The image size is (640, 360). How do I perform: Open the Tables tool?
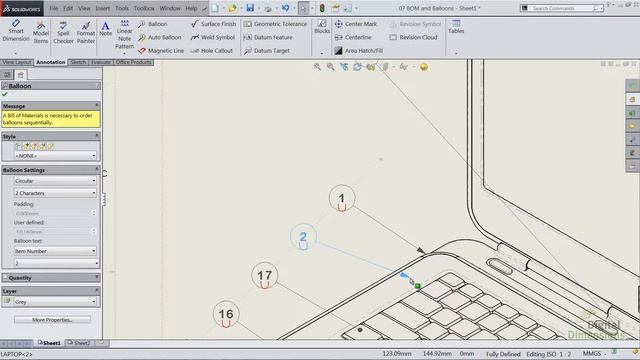pos(456,27)
